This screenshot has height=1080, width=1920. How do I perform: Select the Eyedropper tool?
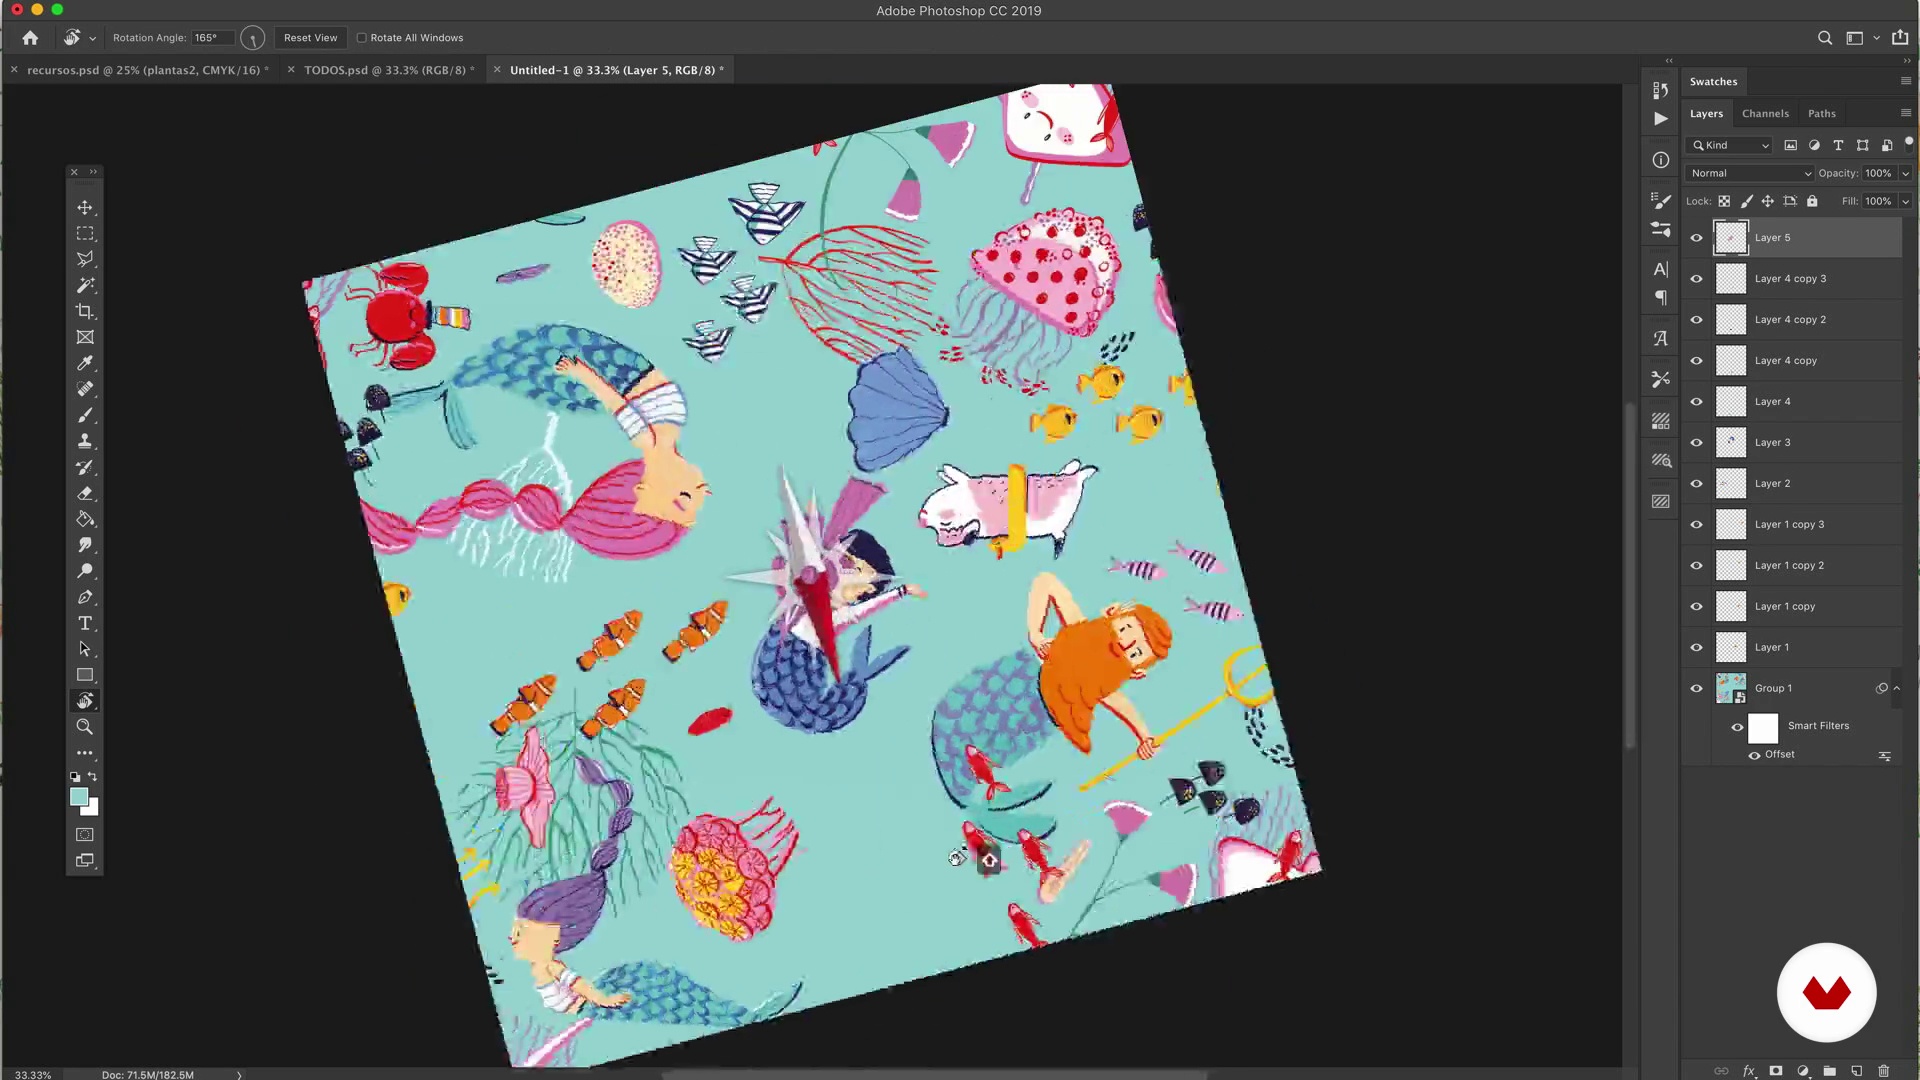point(85,363)
